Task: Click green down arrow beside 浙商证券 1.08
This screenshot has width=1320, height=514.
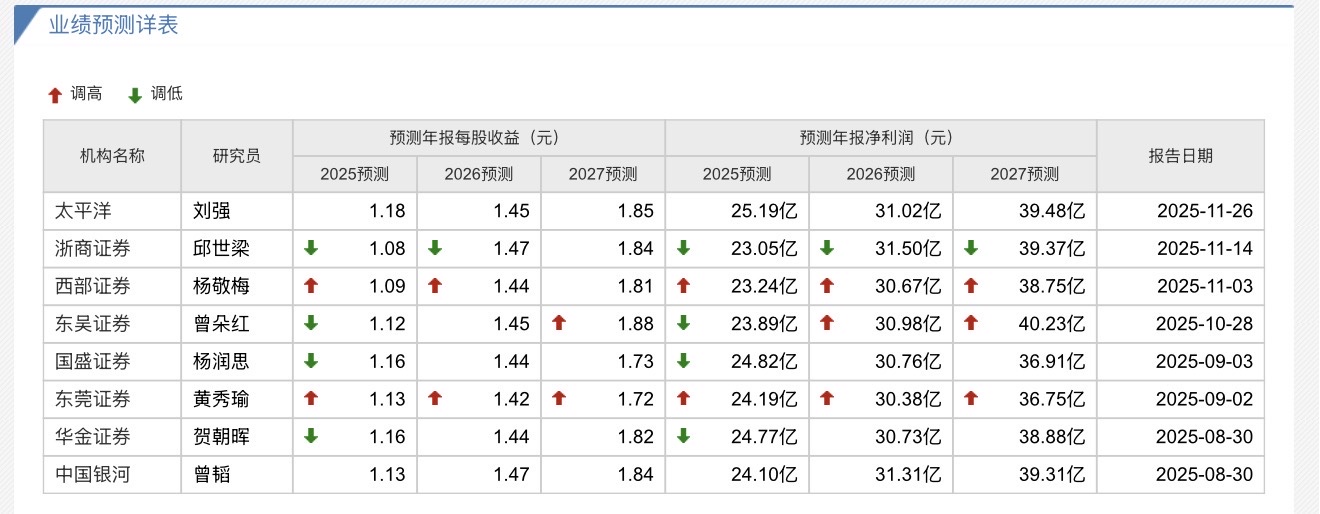Action: (311, 248)
